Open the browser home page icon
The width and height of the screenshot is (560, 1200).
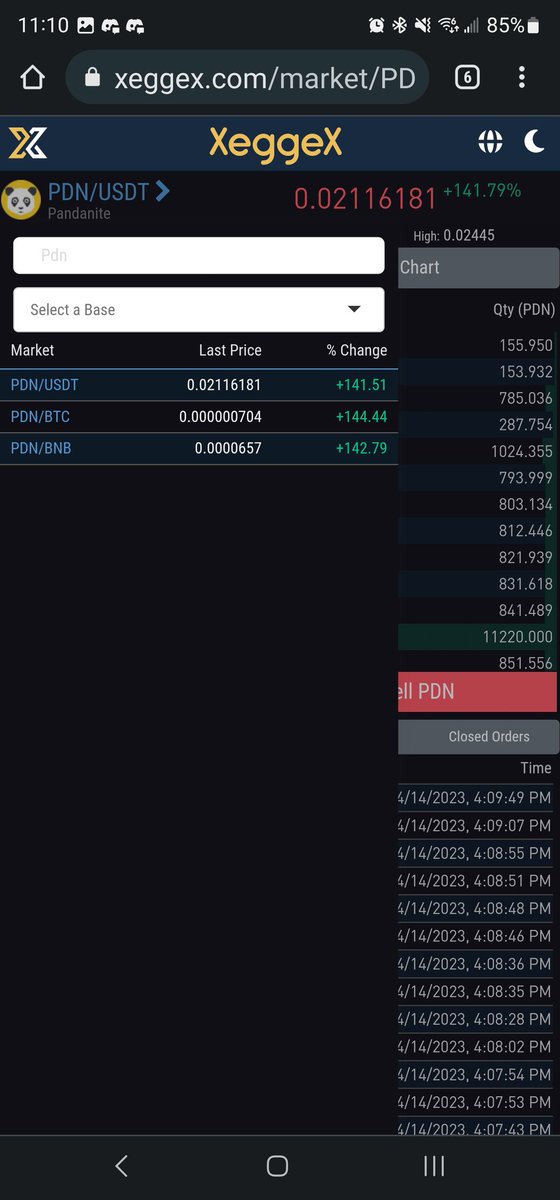[x=33, y=78]
